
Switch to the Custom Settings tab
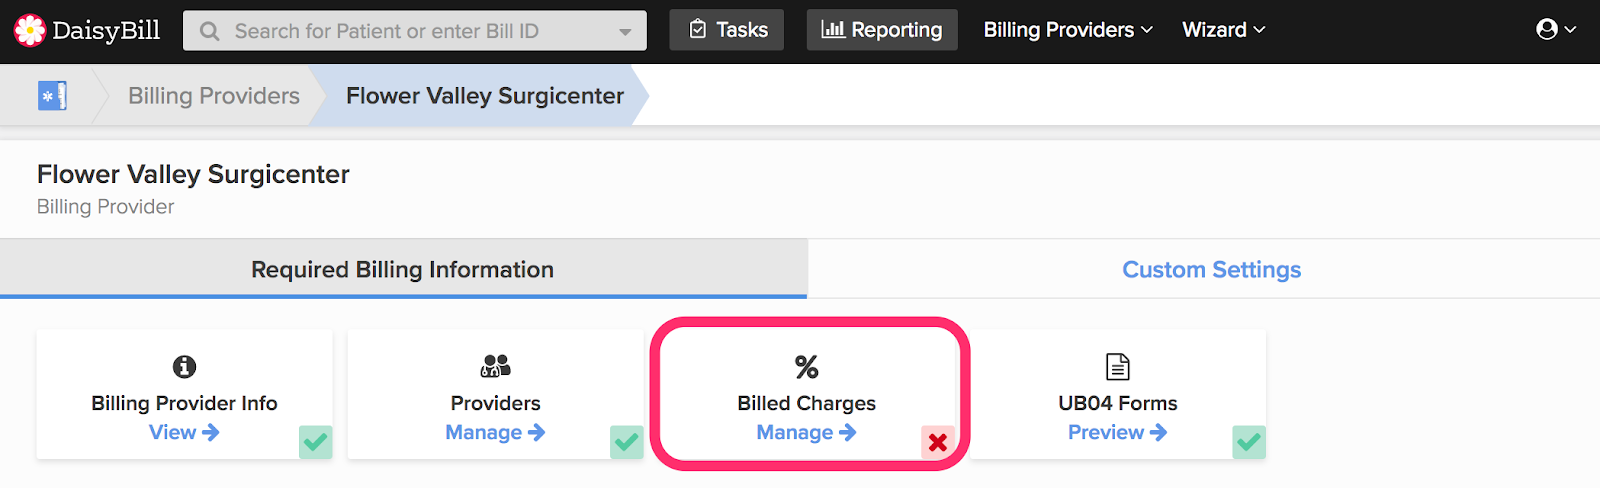click(1211, 269)
